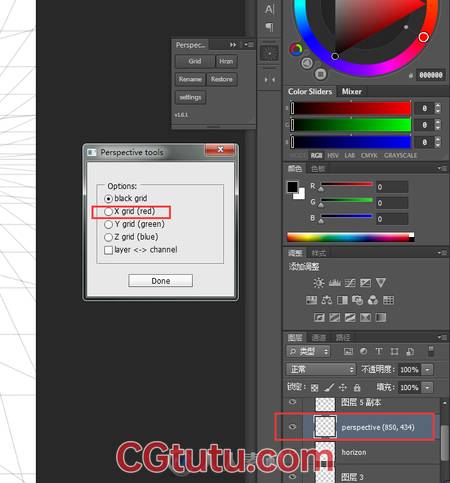Switch to the Mixer tab
Viewport: 450px width, 483px height.
[351, 91]
